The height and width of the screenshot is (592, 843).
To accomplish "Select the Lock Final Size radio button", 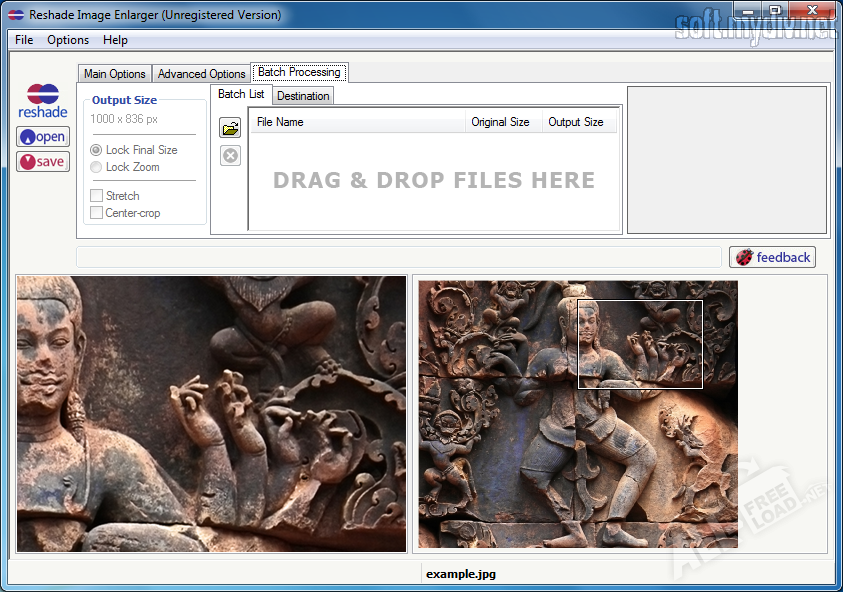I will (97, 150).
